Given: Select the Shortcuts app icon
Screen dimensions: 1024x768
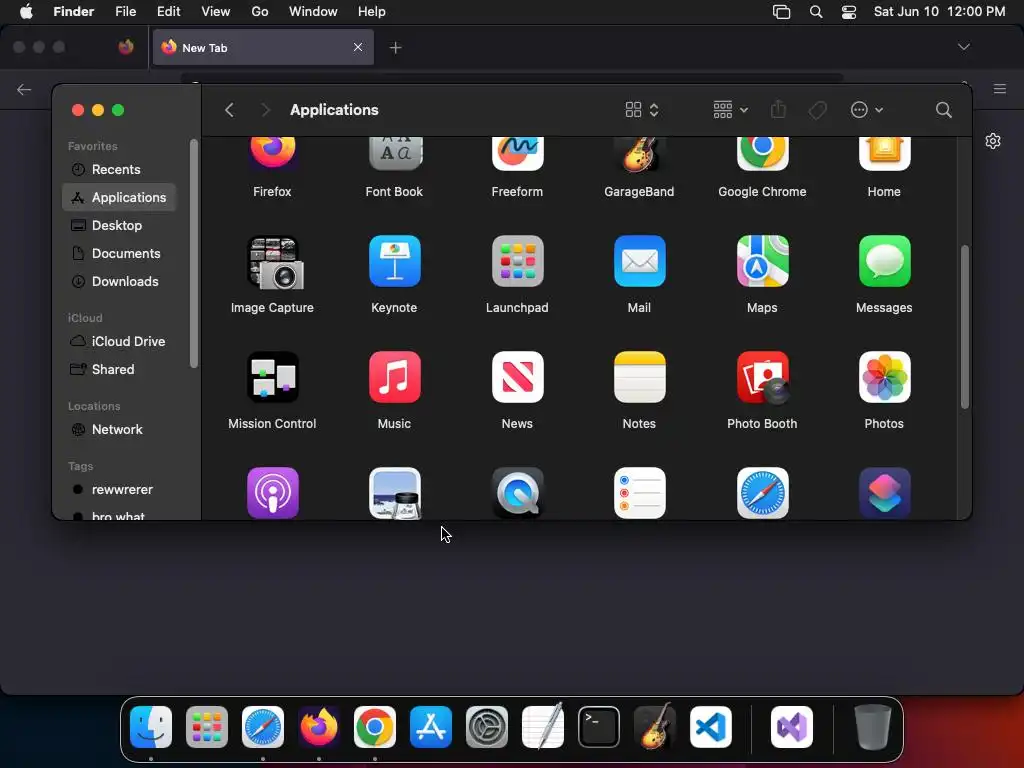Looking at the screenshot, I should click(x=884, y=493).
